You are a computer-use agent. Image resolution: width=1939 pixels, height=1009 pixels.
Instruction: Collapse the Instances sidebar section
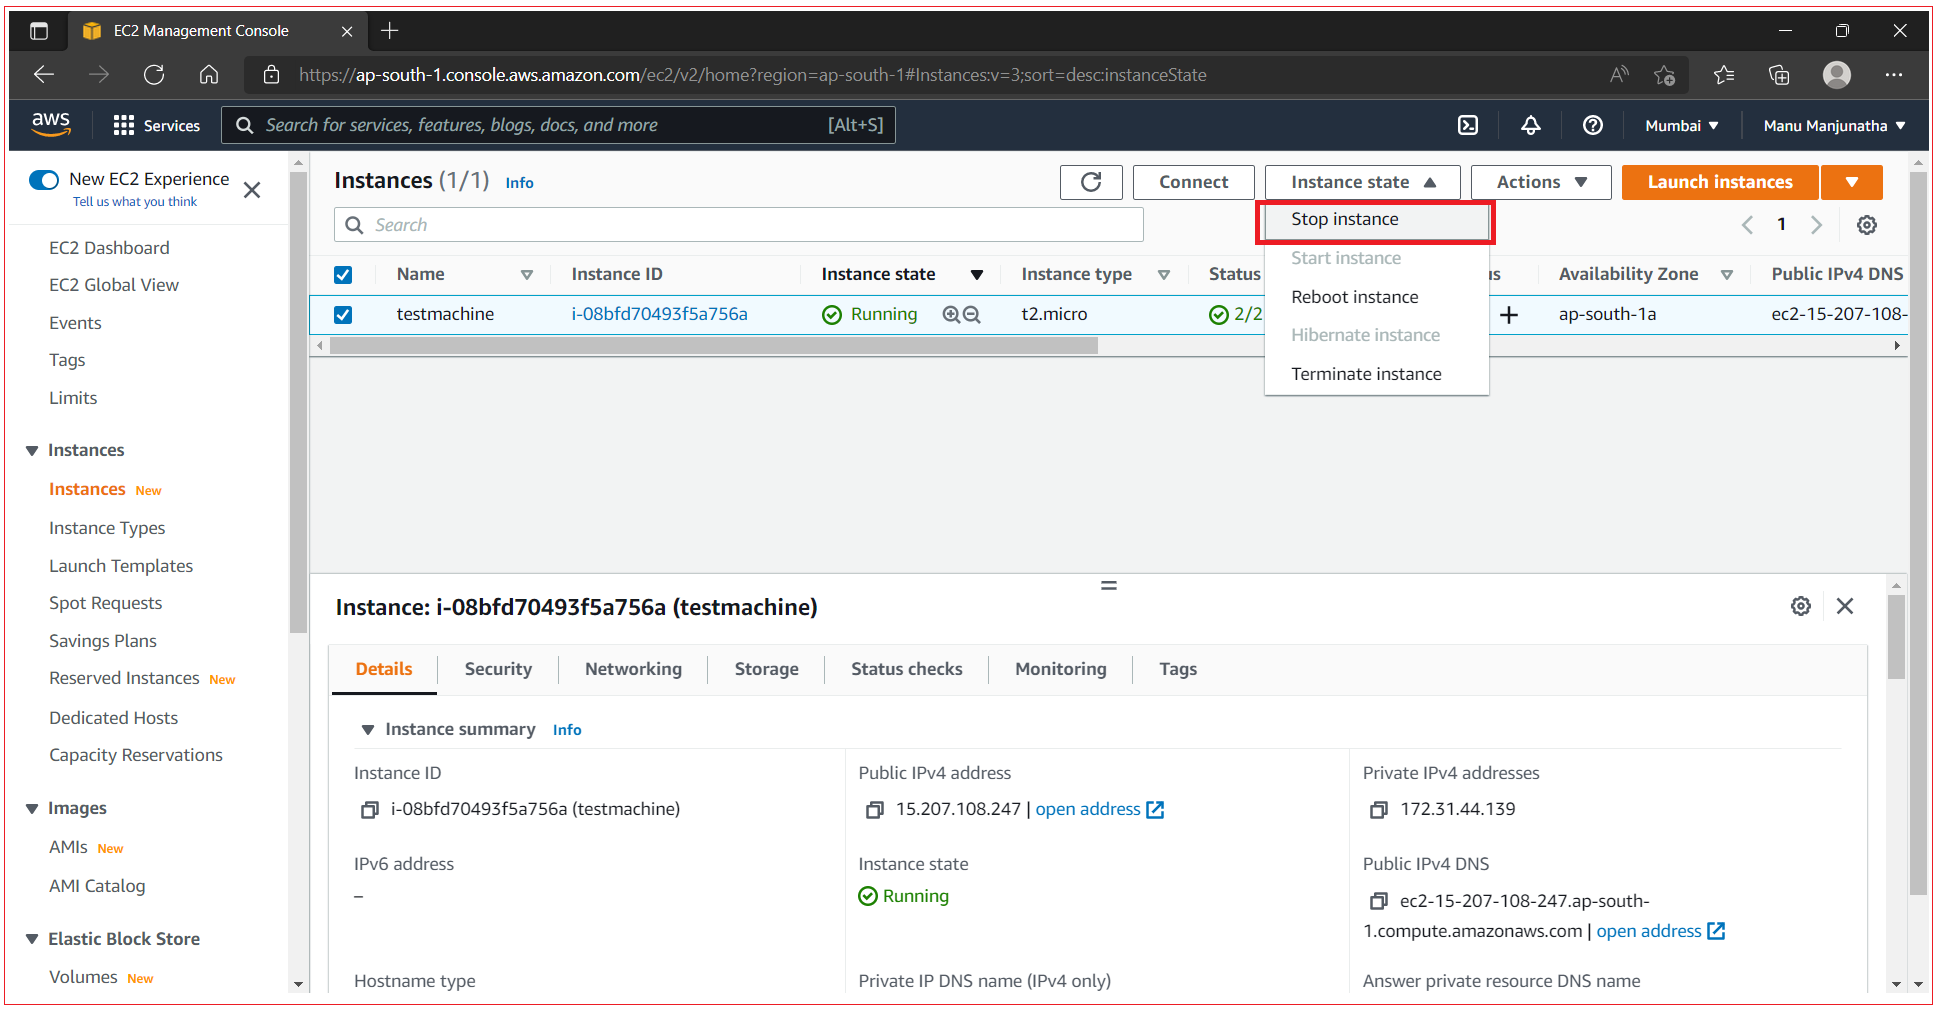pyautogui.click(x=32, y=451)
